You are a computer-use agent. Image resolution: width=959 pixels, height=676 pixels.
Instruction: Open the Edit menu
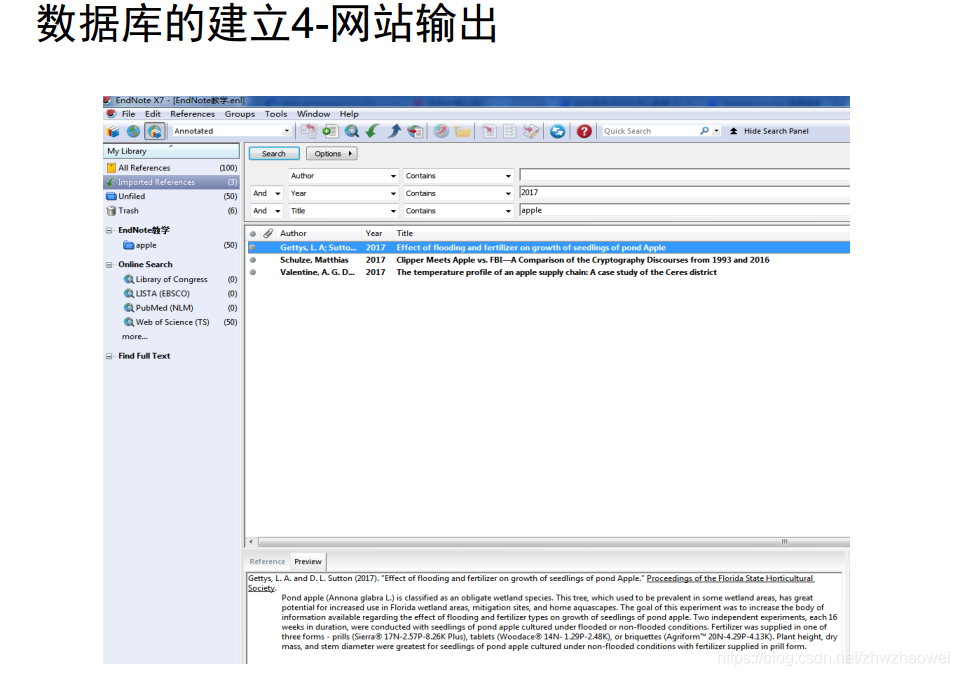tap(153, 114)
